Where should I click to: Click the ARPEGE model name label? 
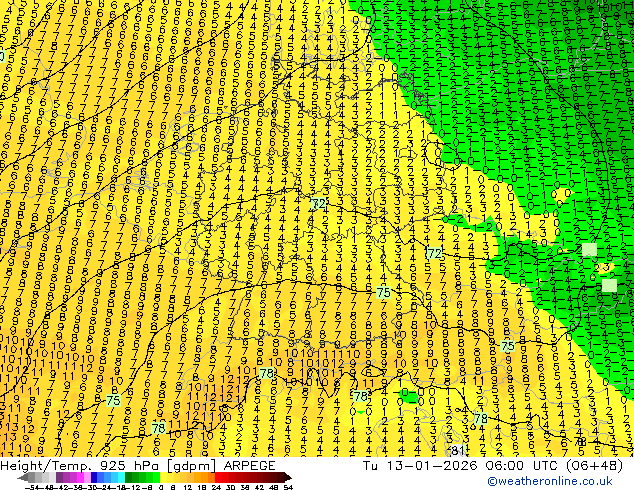pos(249,465)
